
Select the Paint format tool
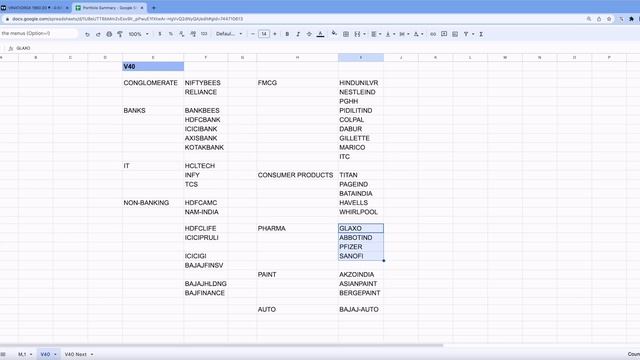click(x=120, y=34)
